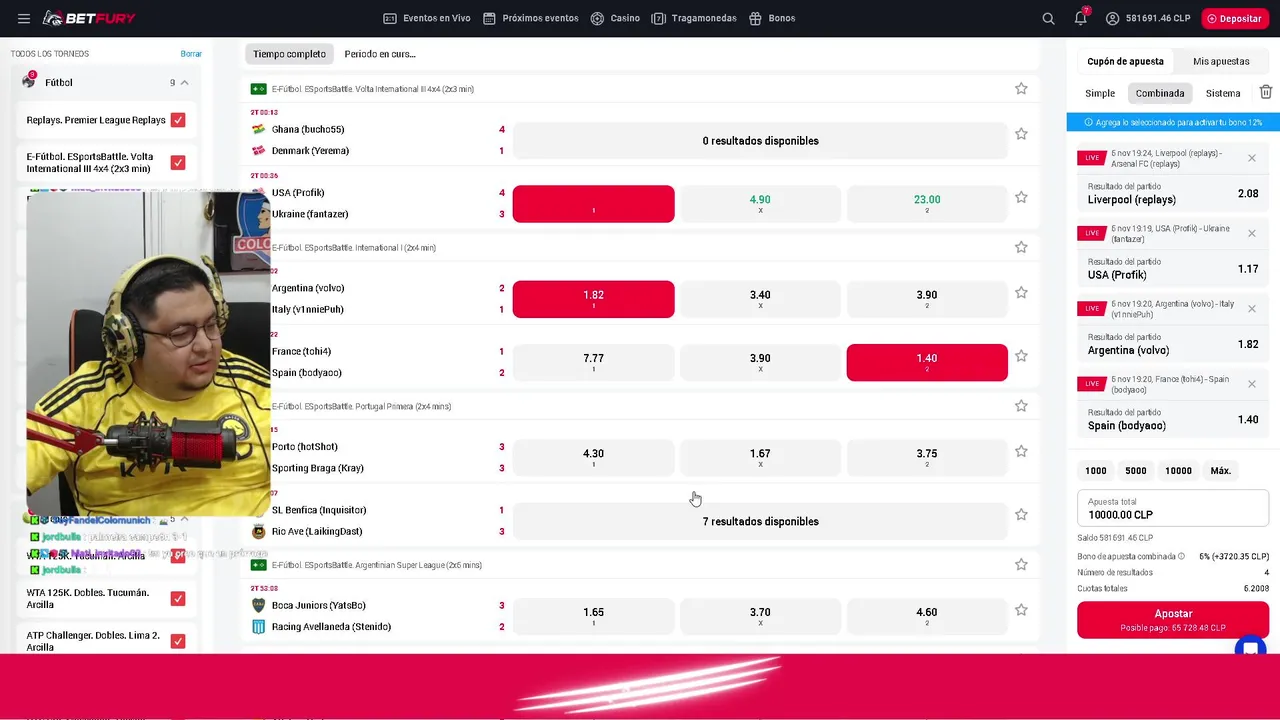Pick Ukraine win odds 23.00
1280x720 pixels.
pyautogui.click(x=927, y=204)
